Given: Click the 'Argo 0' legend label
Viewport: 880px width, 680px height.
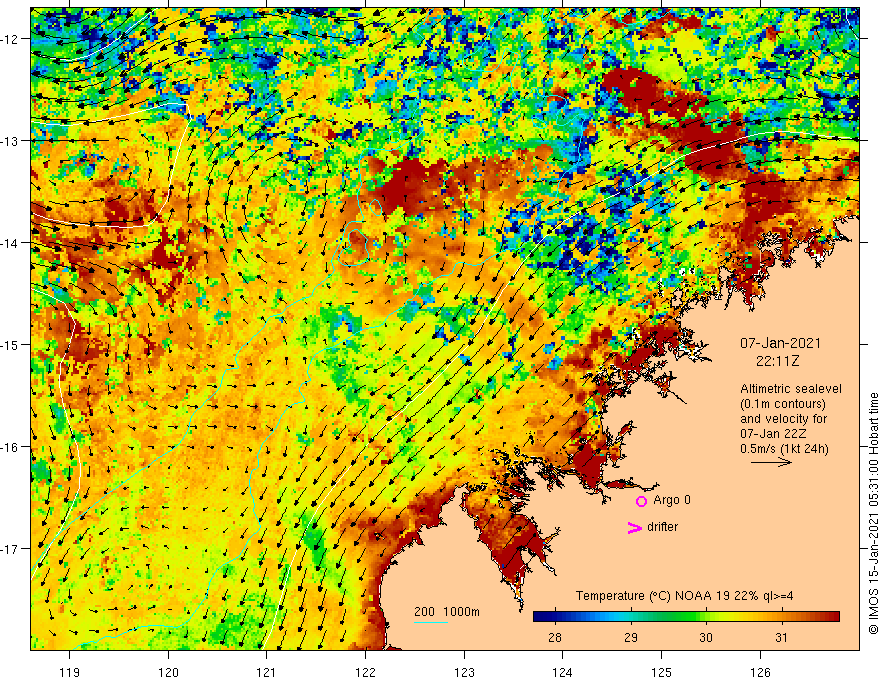Looking at the screenshot, I should pyautogui.click(x=672, y=500).
